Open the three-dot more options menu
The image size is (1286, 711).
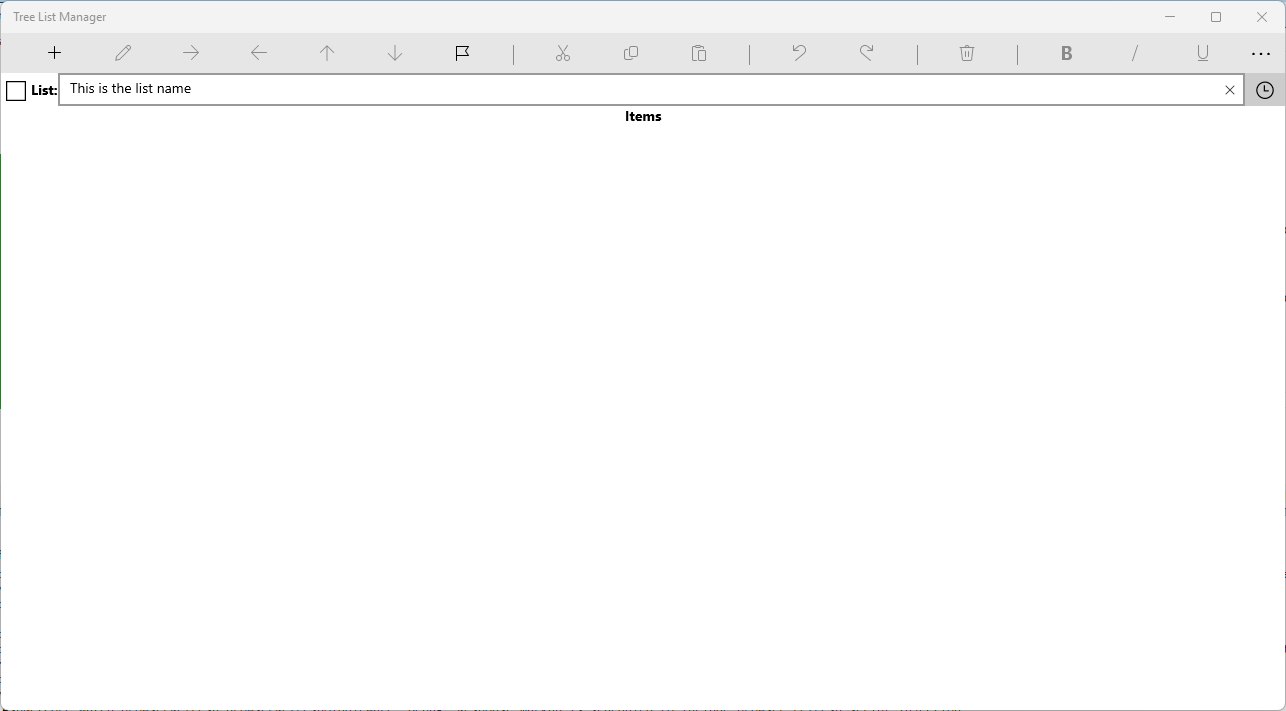pos(1261,53)
